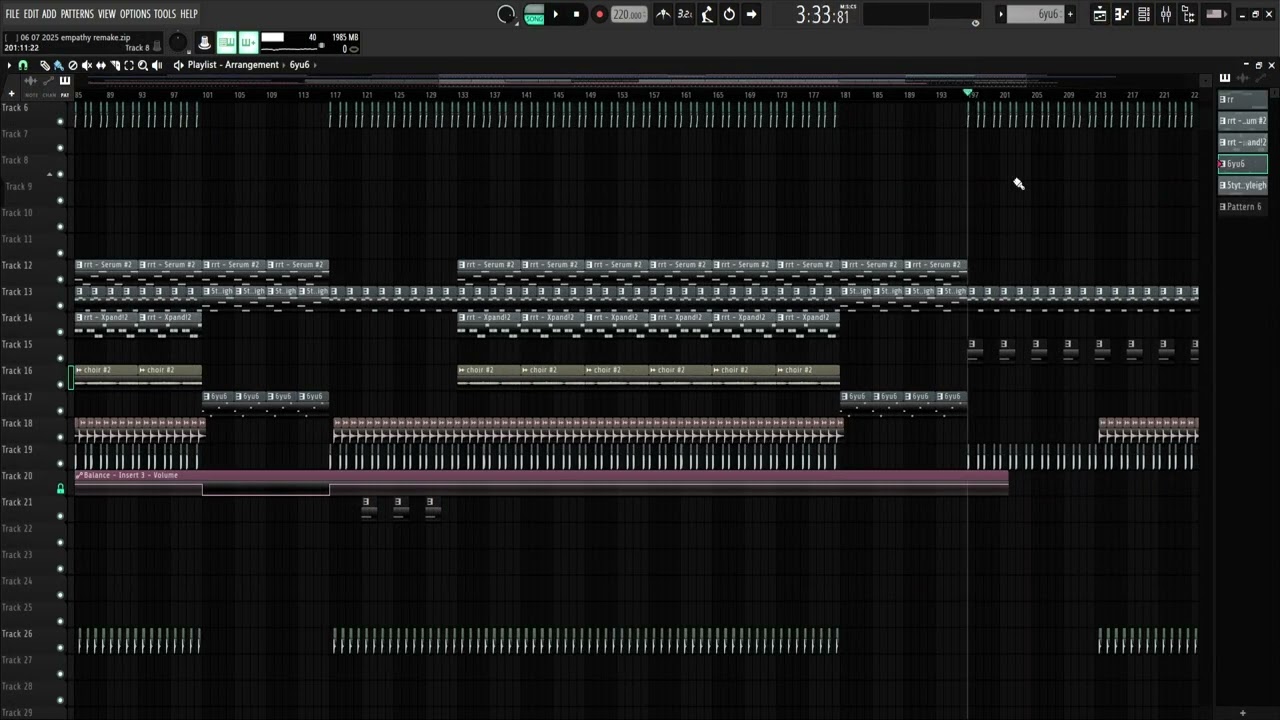Image resolution: width=1280 pixels, height=720 pixels.
Task: Click the CPU/memory meter panel
Action: pos(310,42)
